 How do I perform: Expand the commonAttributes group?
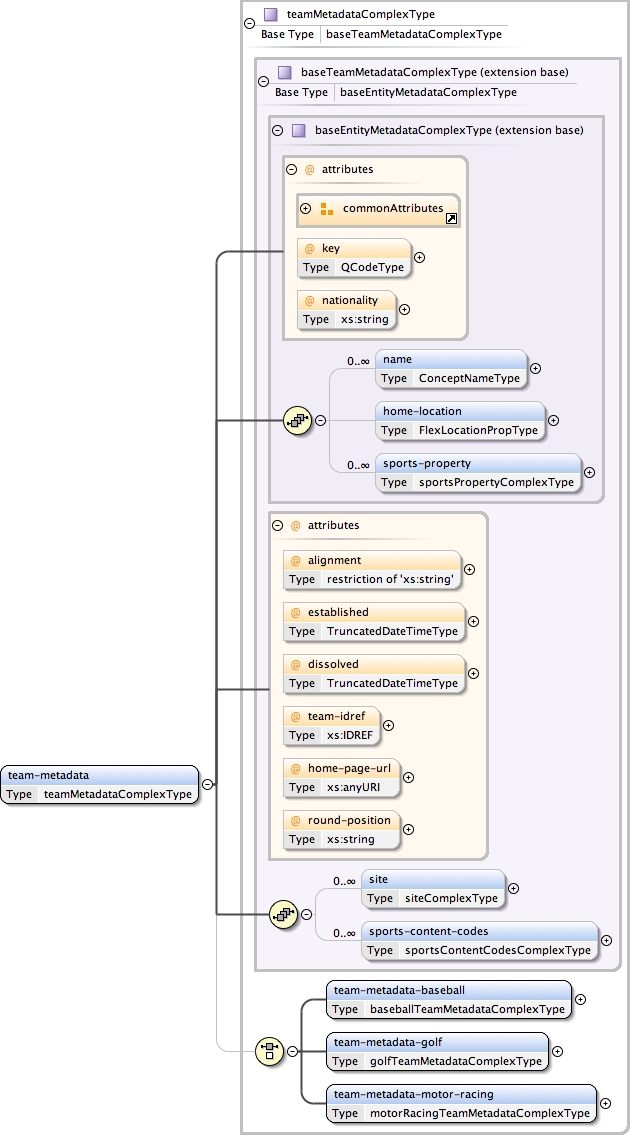[x=306, y=209]
